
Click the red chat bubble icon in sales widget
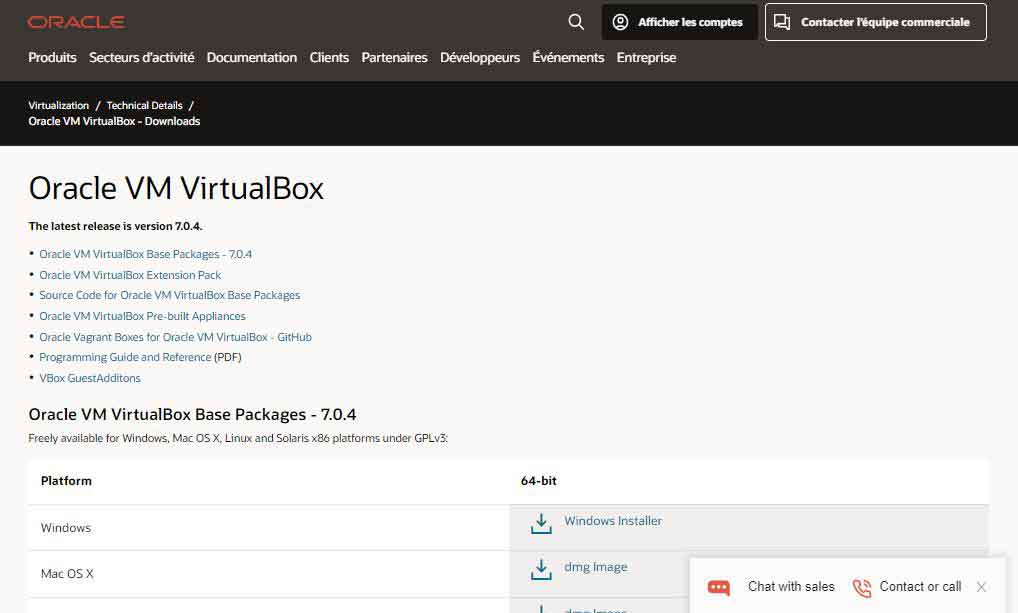pos(718,587)
